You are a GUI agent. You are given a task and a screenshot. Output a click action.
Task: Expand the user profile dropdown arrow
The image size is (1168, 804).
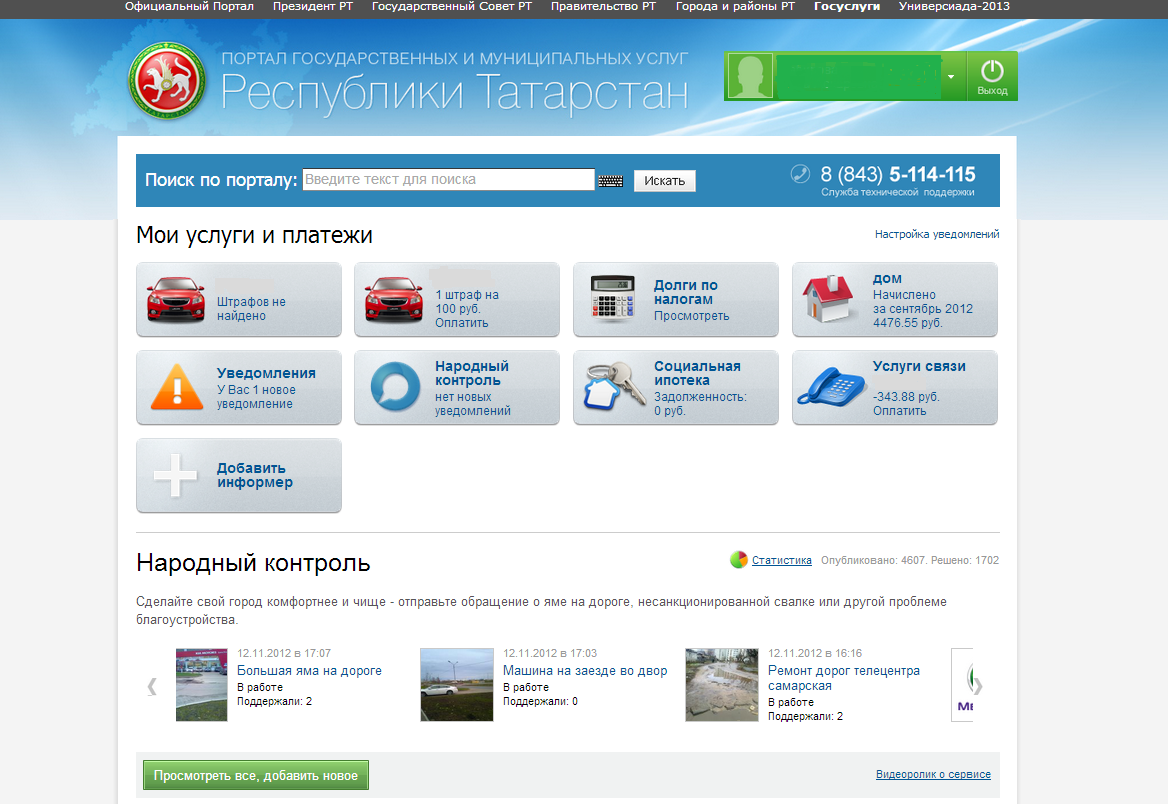point(951,77)
